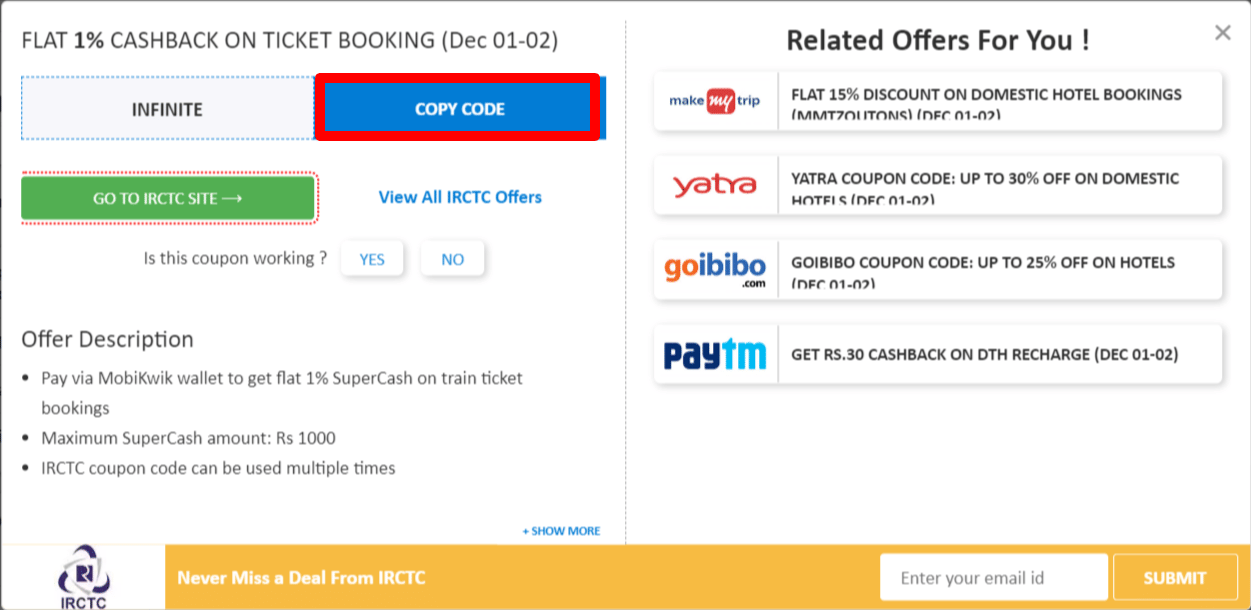
Task: Select the INFINITE coupon code
Action: coord(166,108)
